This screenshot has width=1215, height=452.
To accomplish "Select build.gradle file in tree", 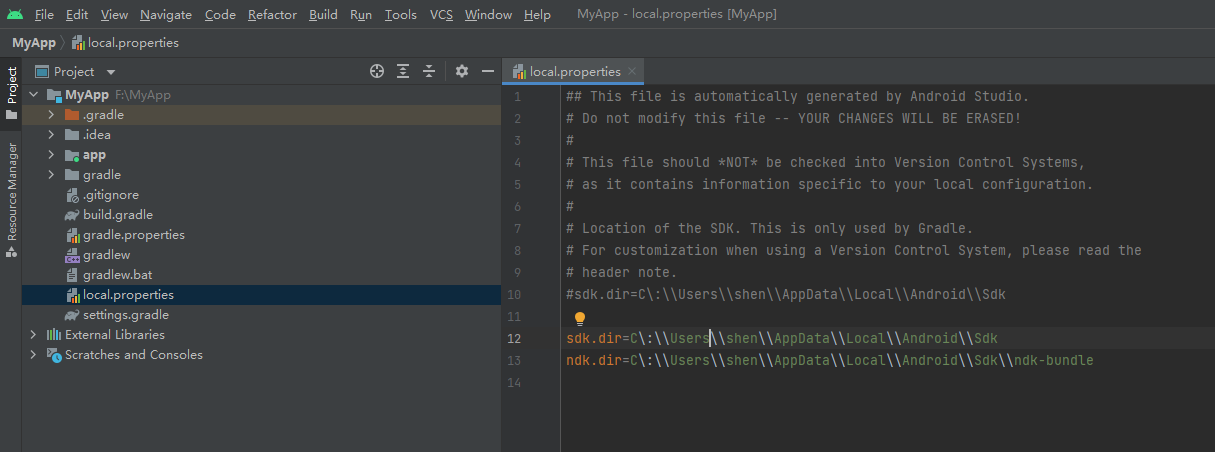I will click(x=261, y=215).
